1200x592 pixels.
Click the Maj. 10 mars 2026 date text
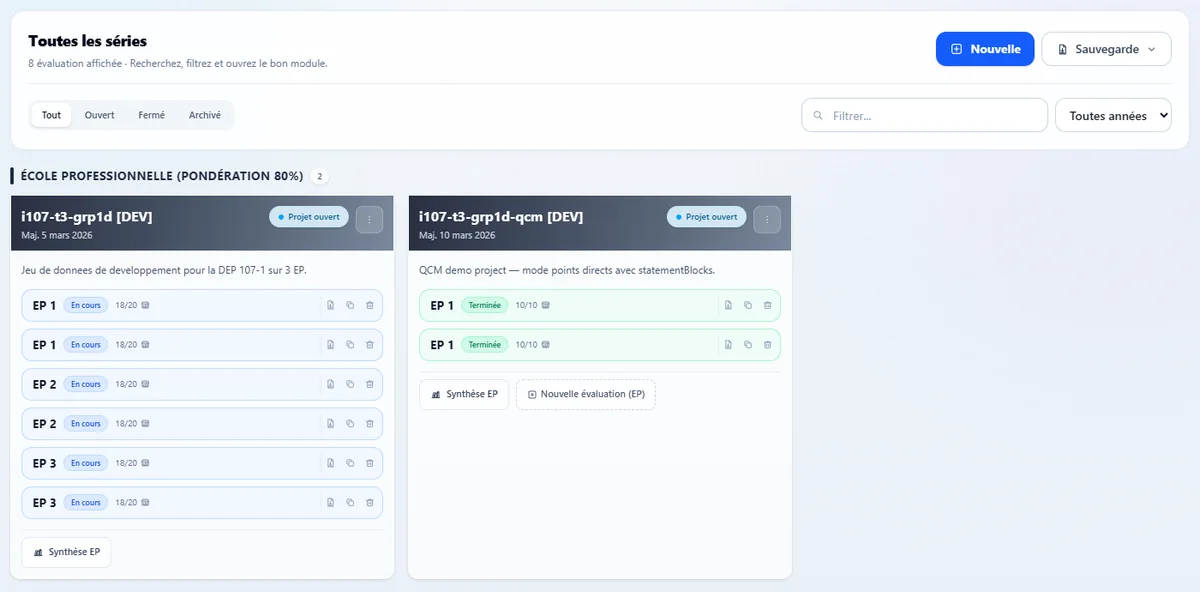click(457, 235)
